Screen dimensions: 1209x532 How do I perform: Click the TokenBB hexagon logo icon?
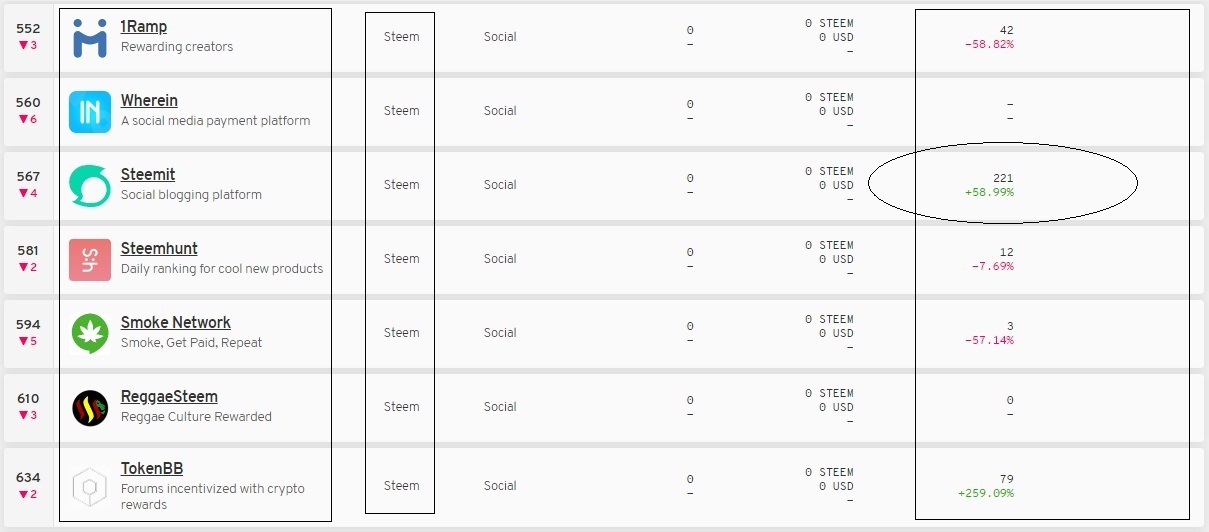click(x=90, y=487)
